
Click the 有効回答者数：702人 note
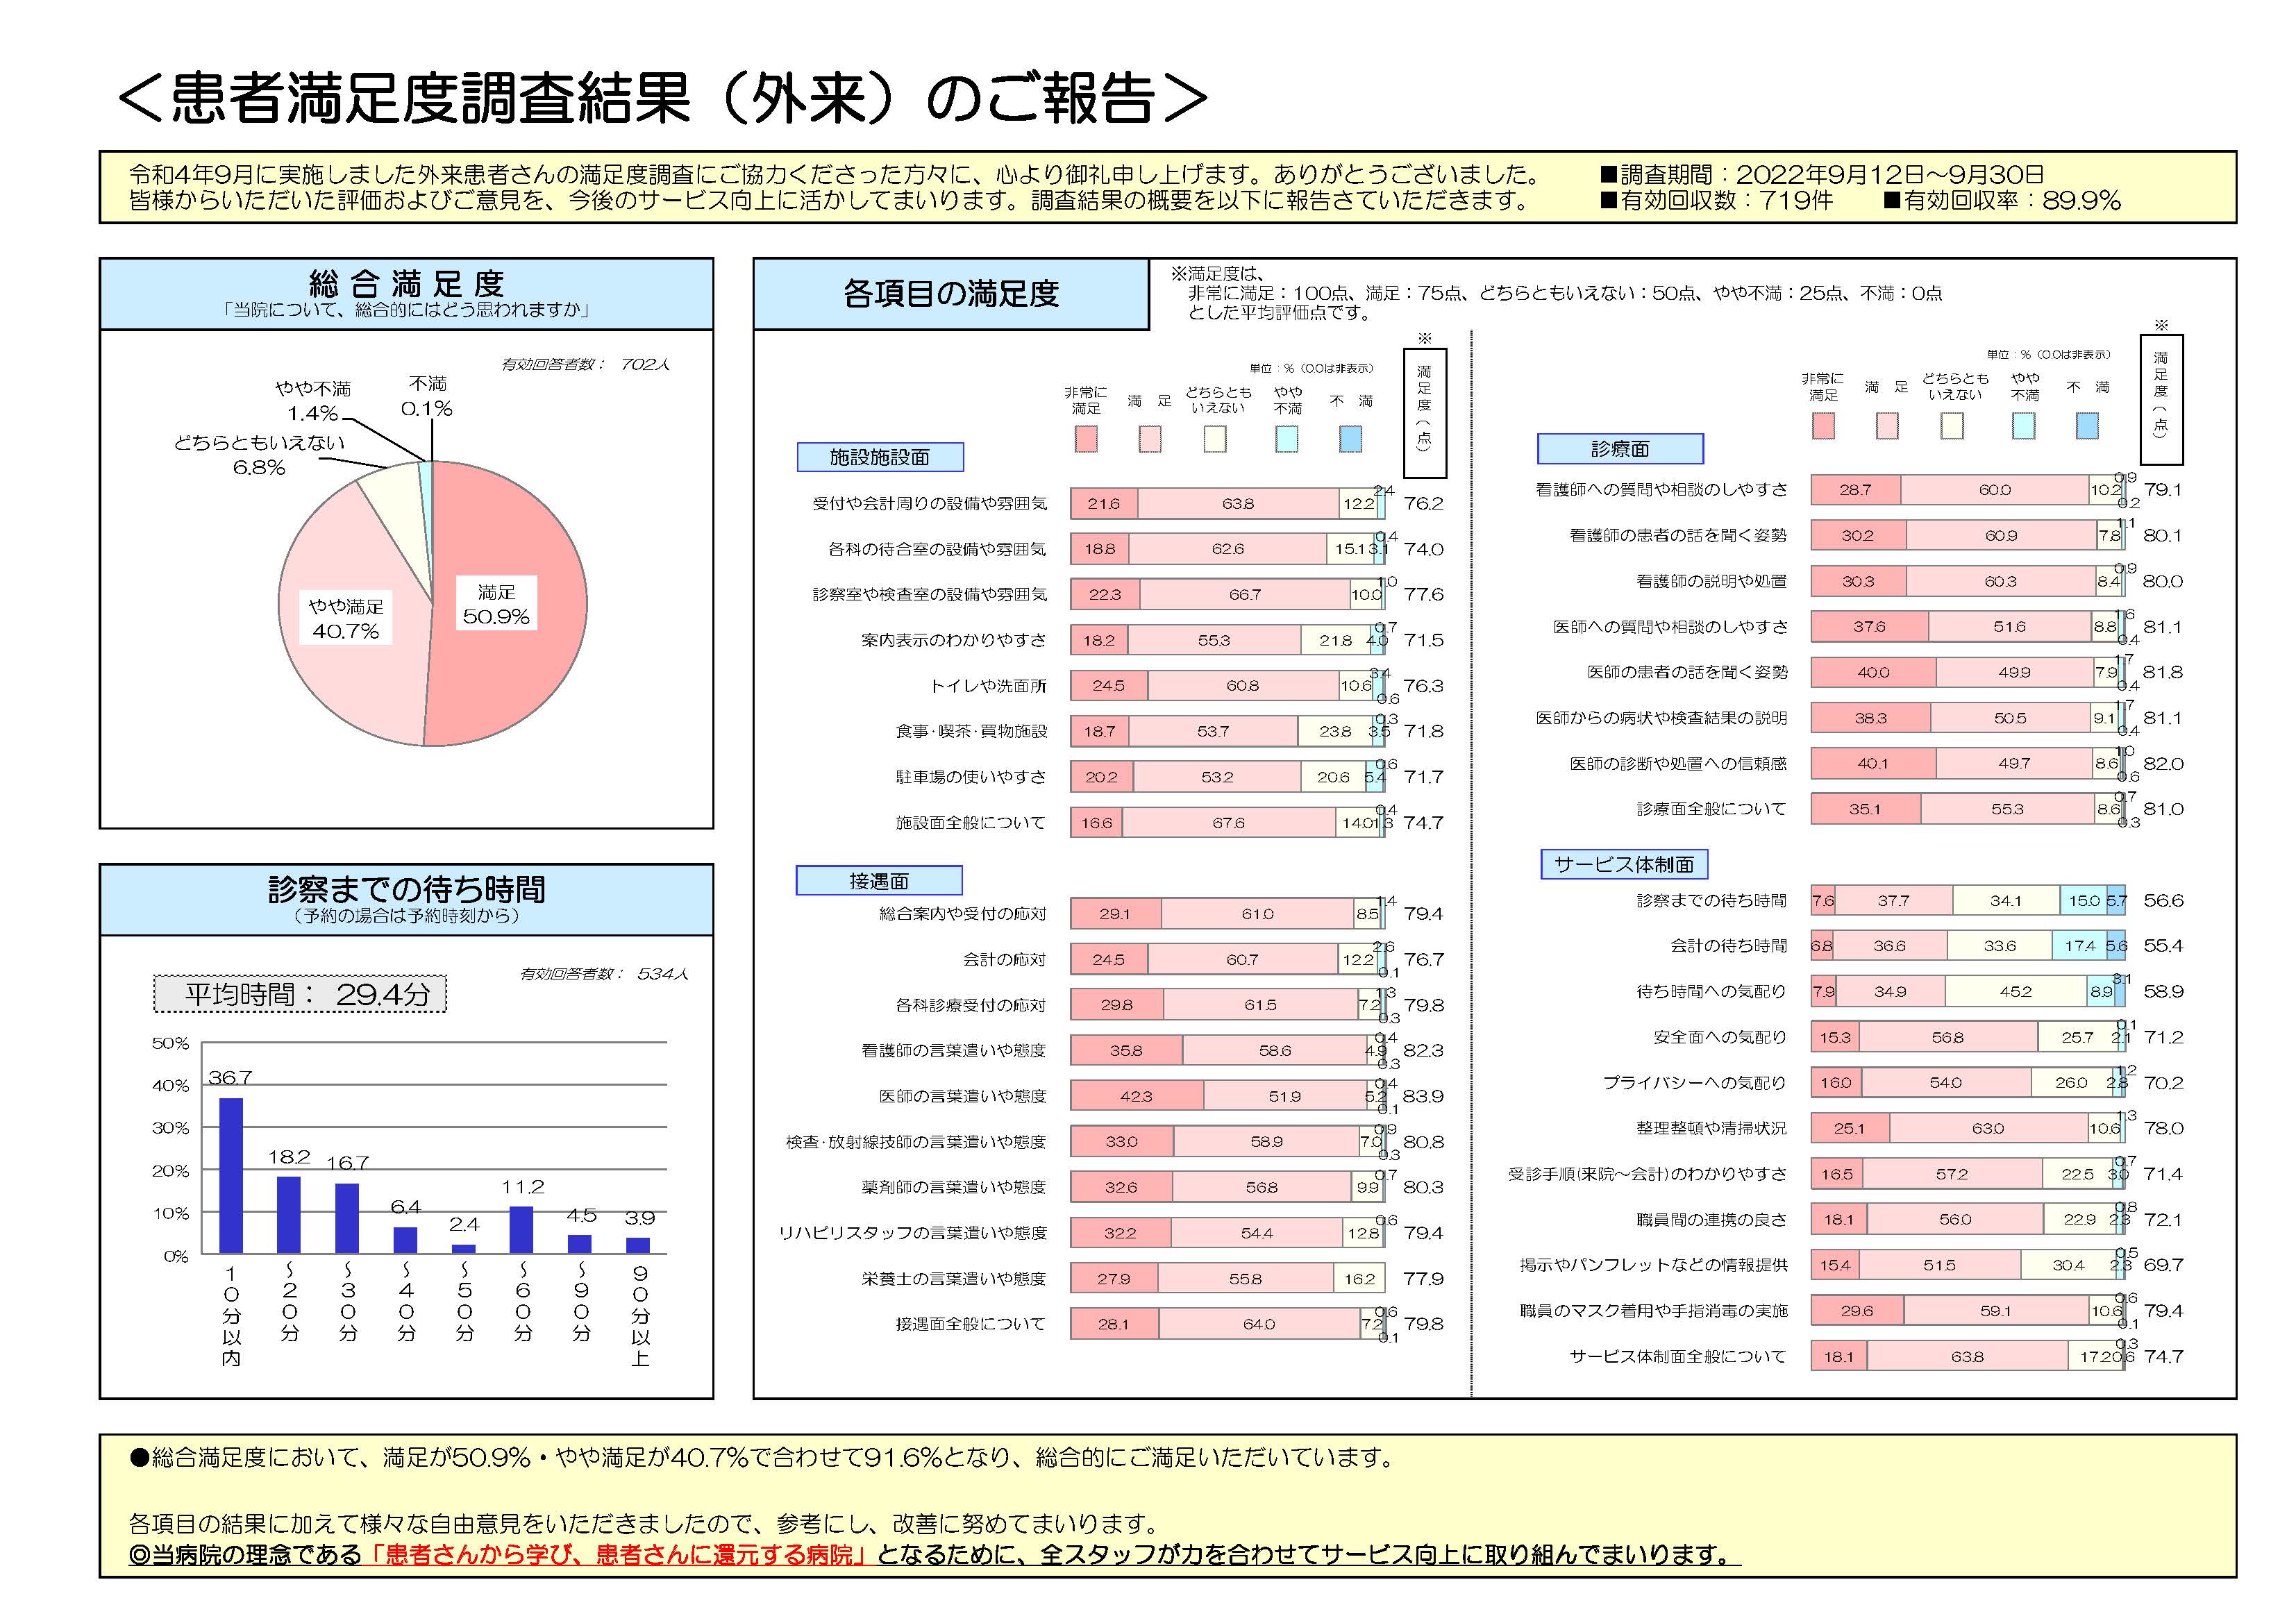pos(585,364)
